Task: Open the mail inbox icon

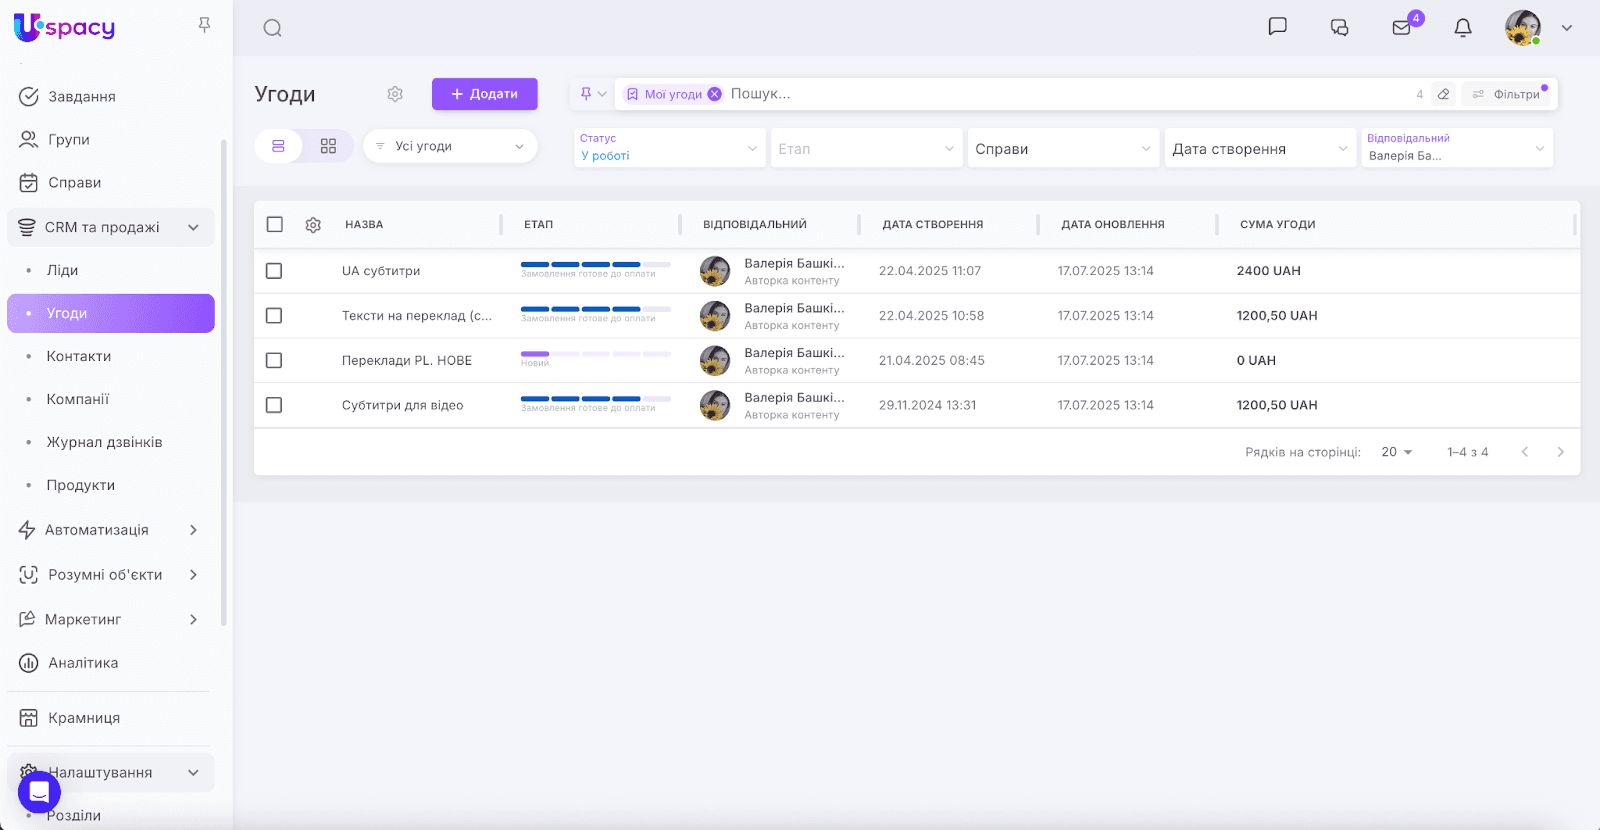Action: 1402,28
